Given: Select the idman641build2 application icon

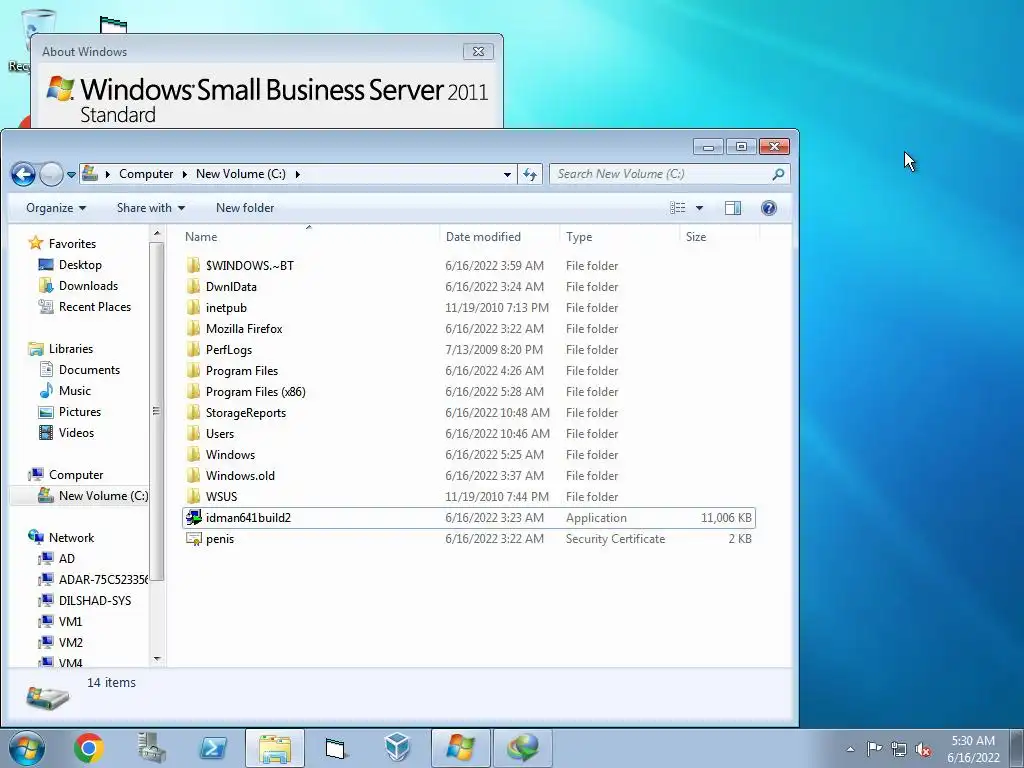Looking at the screenshot, I should tap(193, 518).
